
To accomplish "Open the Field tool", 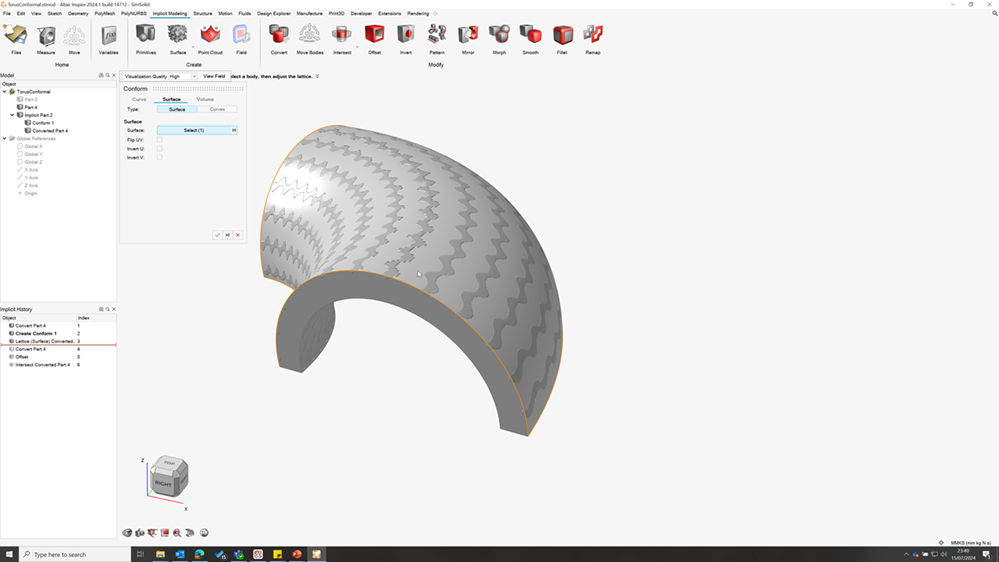I will coord(241,36).
